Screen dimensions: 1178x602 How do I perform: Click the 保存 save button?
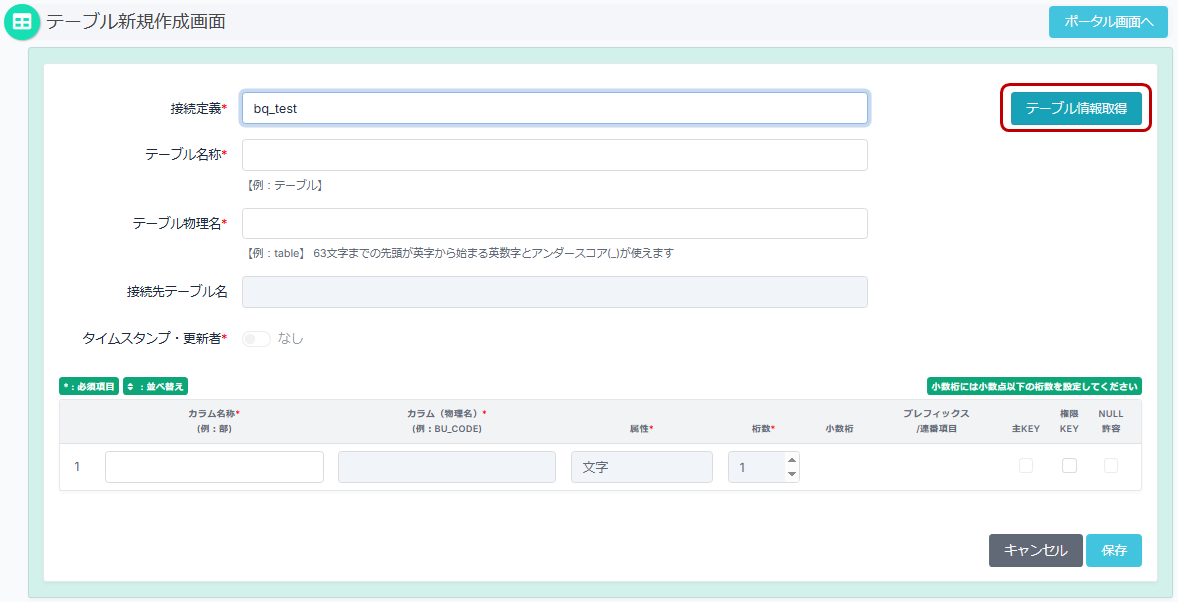click(x=1113, y=550)
